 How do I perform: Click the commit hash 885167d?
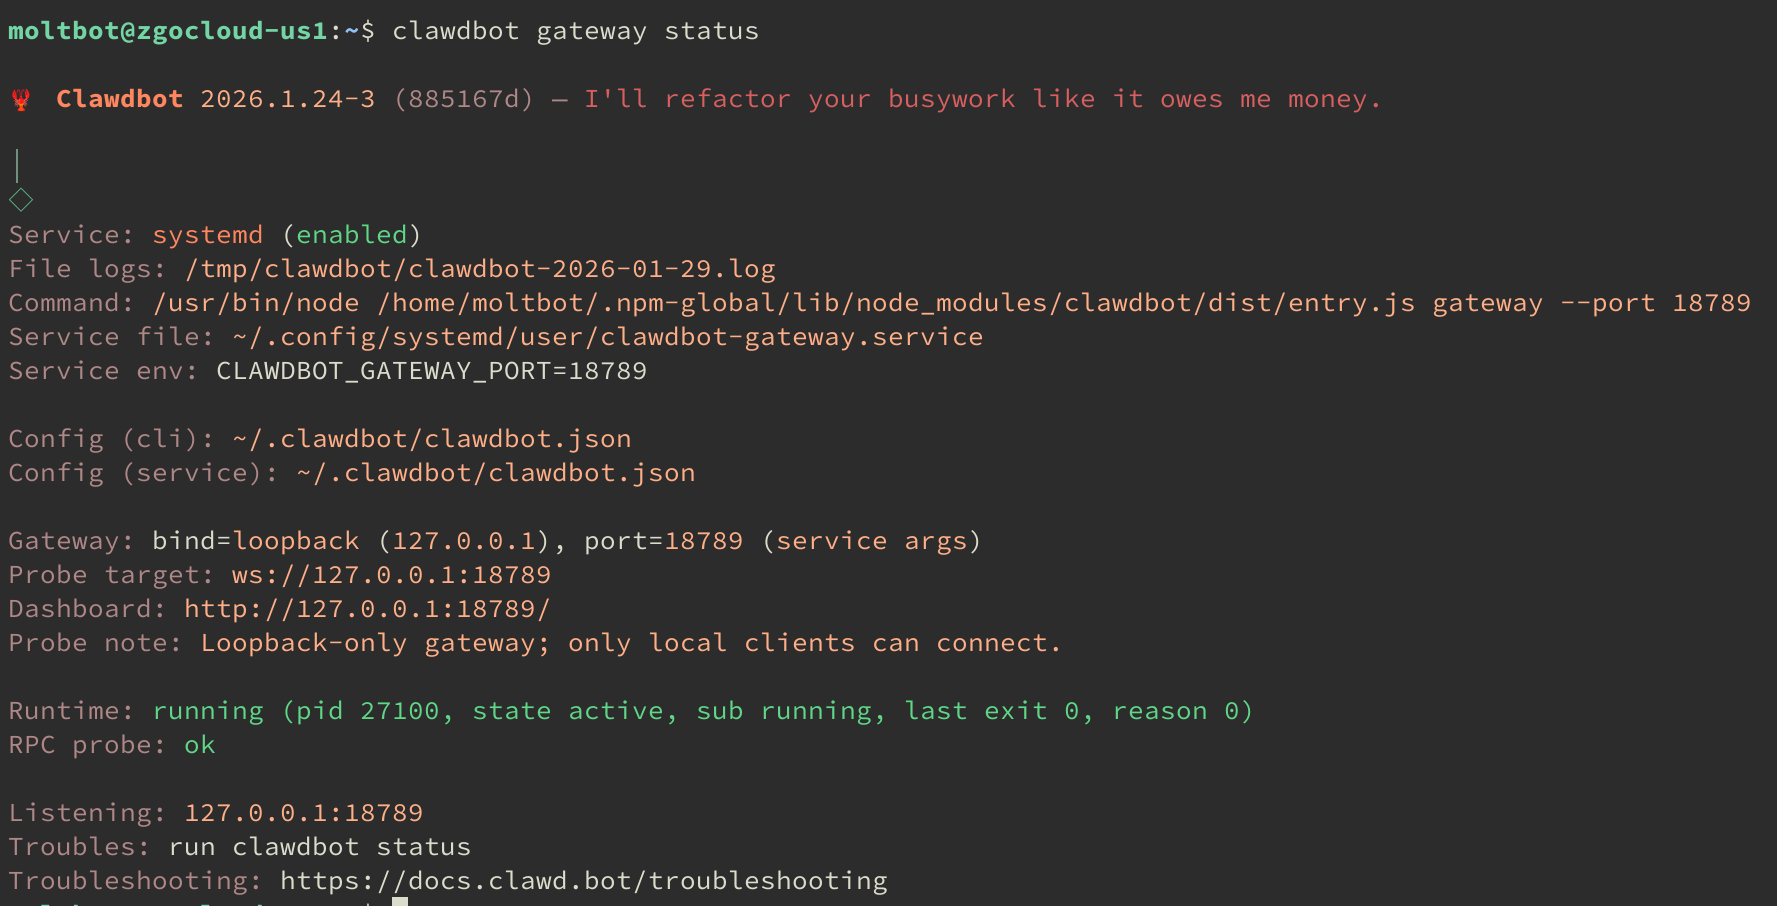463,99
